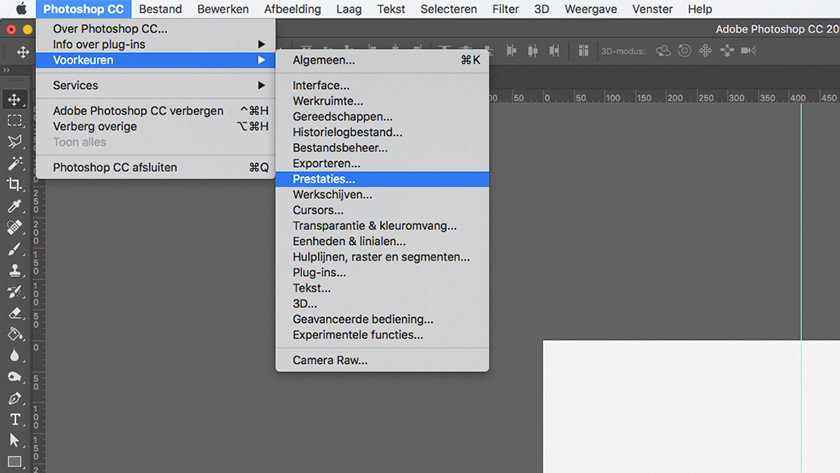This screenshot has height=473, width=840.
Task: Select the Move tool in the tools panel
Action: click(x=14, y=100)
